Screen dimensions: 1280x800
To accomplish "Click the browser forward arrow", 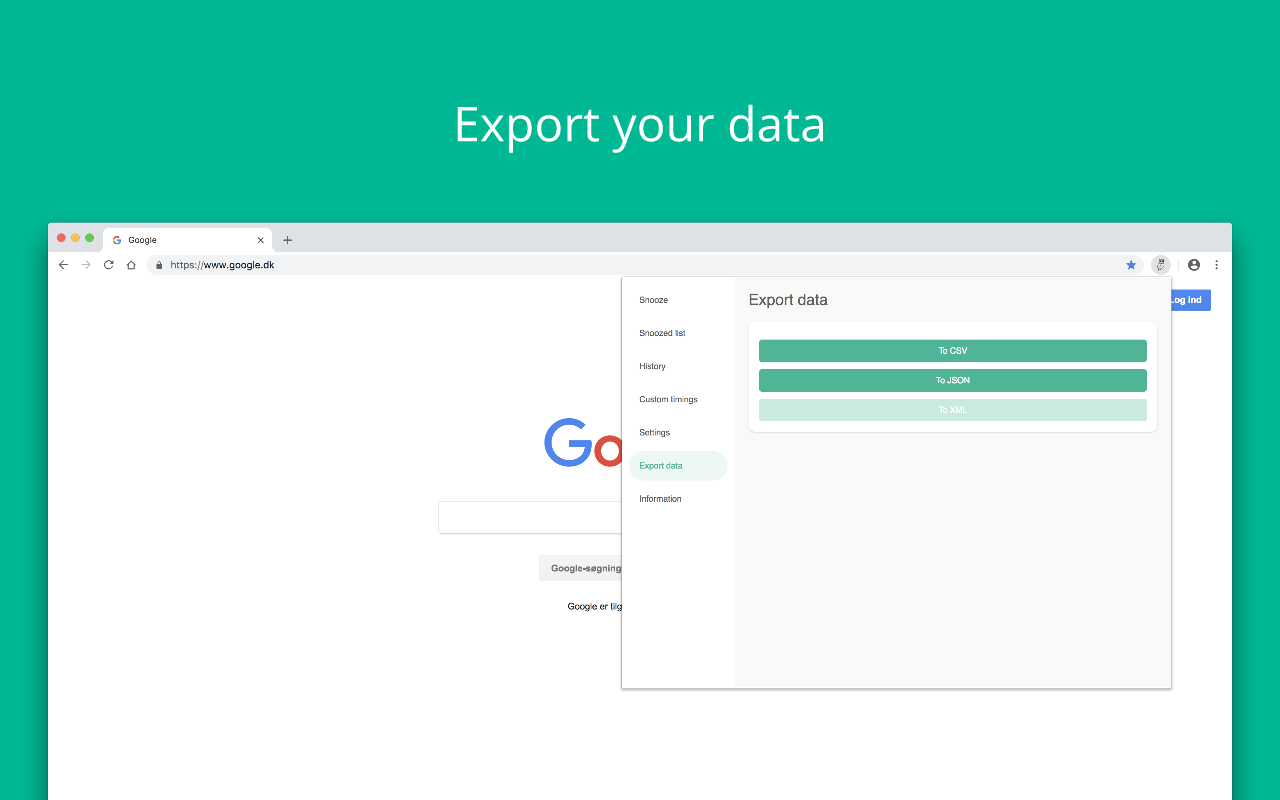I will point(86,265).
